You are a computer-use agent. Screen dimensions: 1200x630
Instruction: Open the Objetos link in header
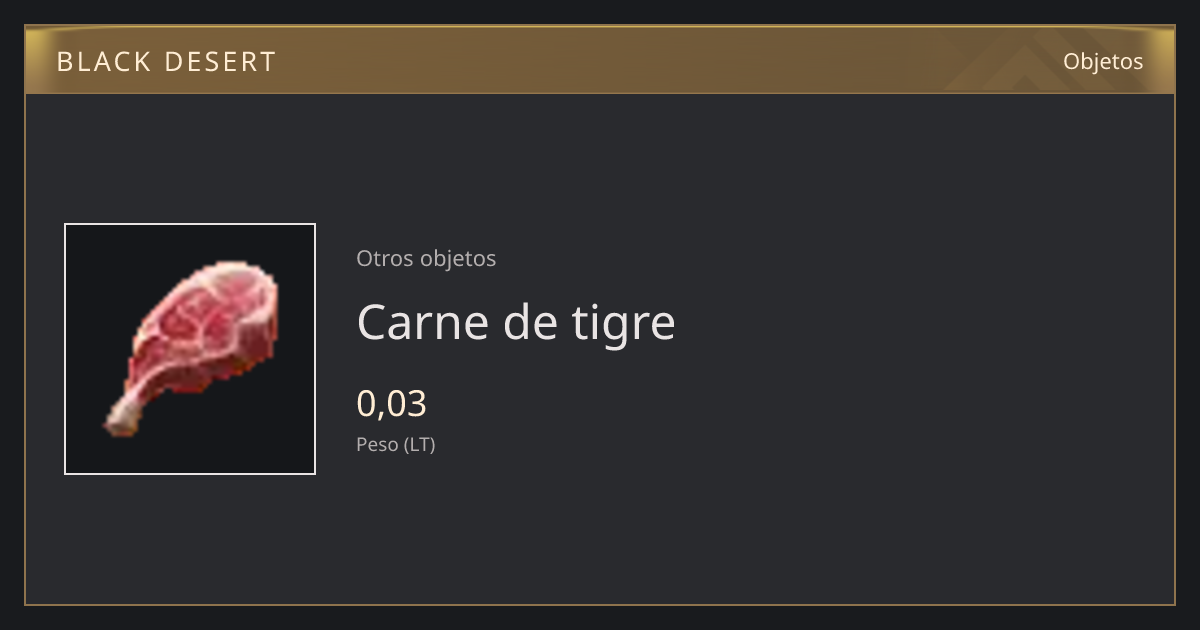[1103, 61]
